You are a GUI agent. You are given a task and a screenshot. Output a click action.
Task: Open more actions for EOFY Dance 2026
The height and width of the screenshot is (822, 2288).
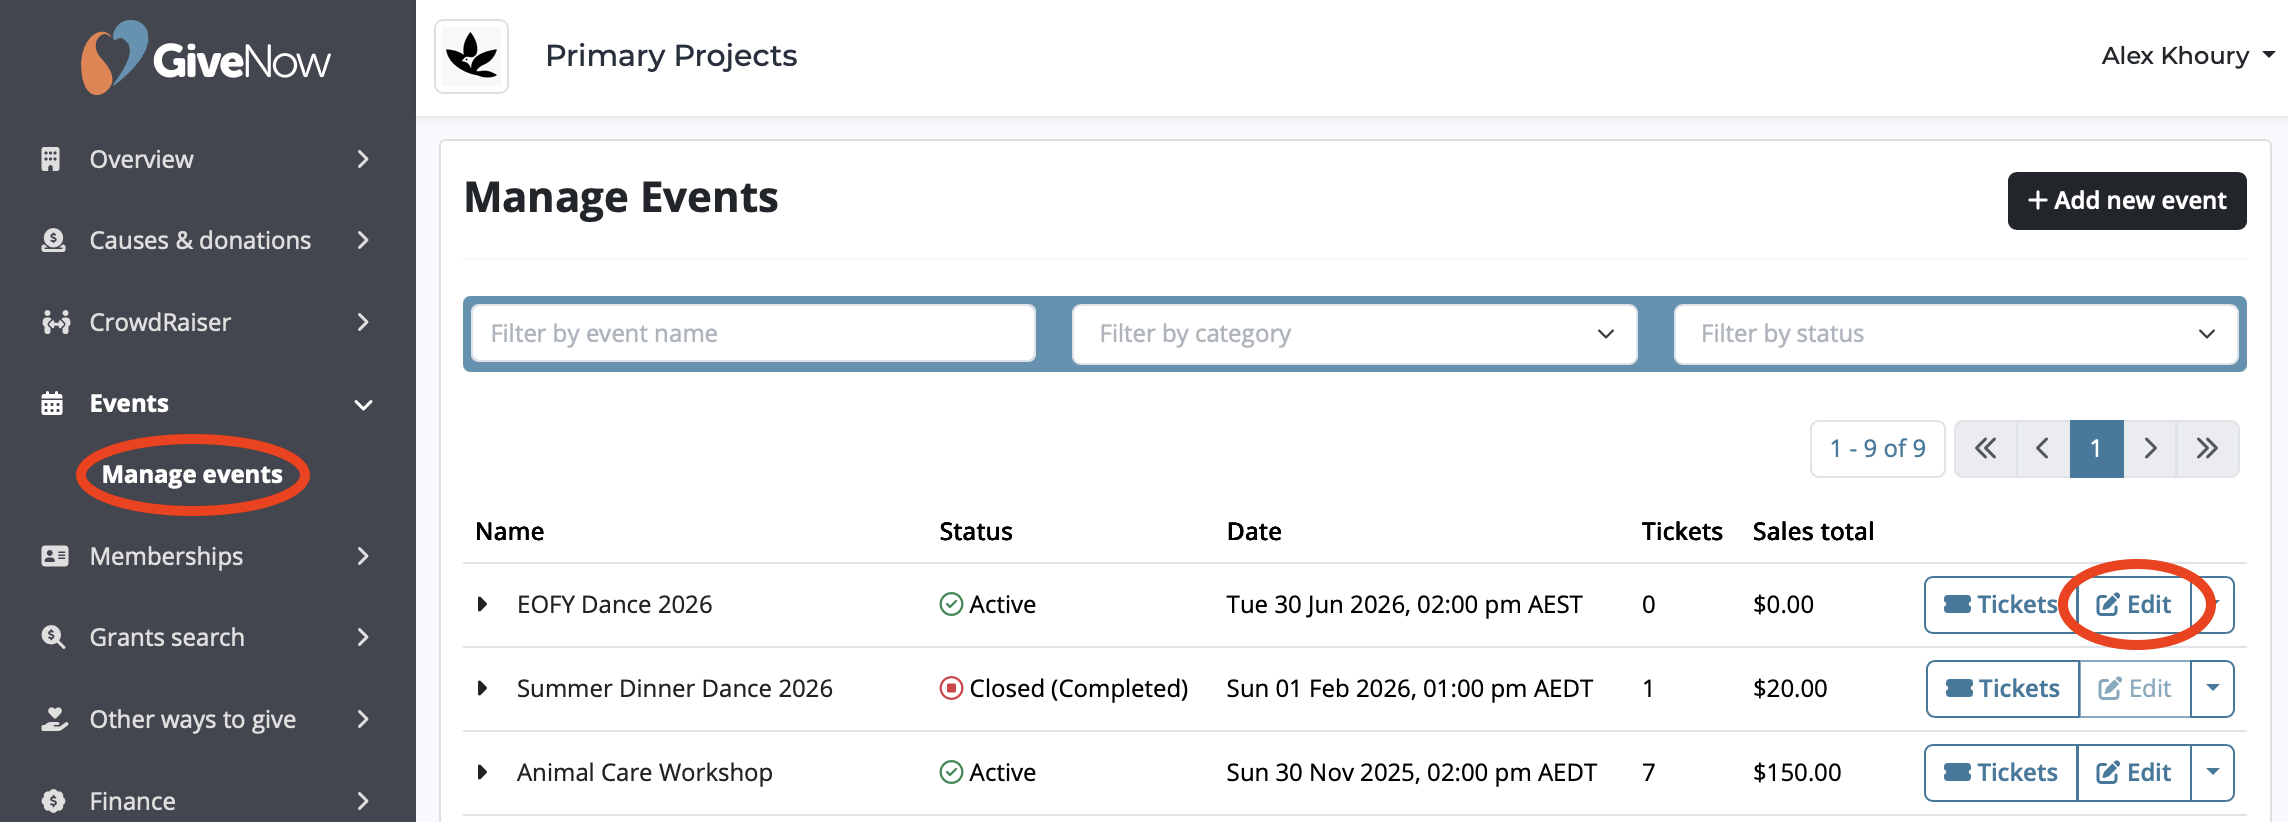click(x=2214, y=604)
